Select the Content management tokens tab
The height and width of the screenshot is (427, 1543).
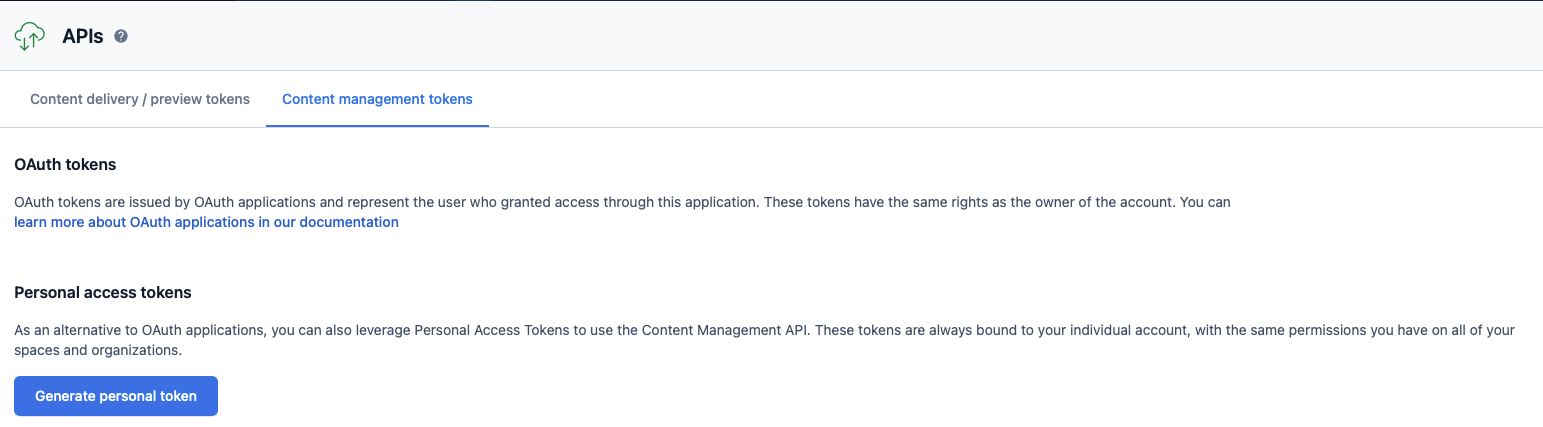pos(377,99)
